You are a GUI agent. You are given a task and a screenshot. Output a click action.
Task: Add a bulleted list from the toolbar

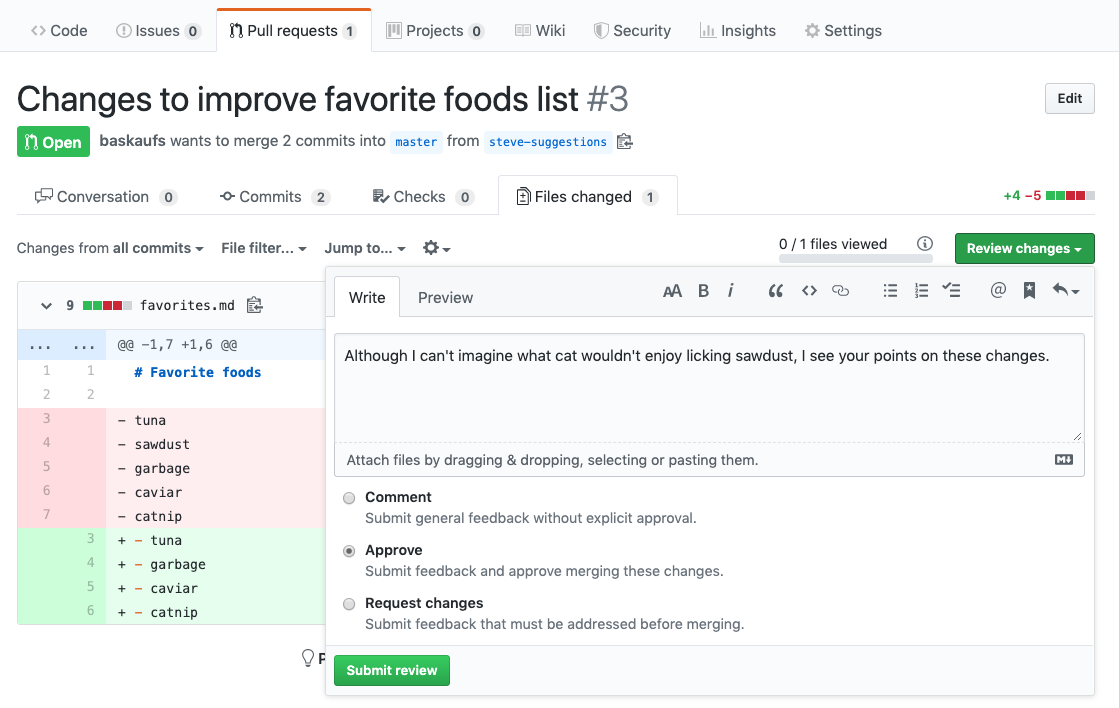tap(890, 290)
